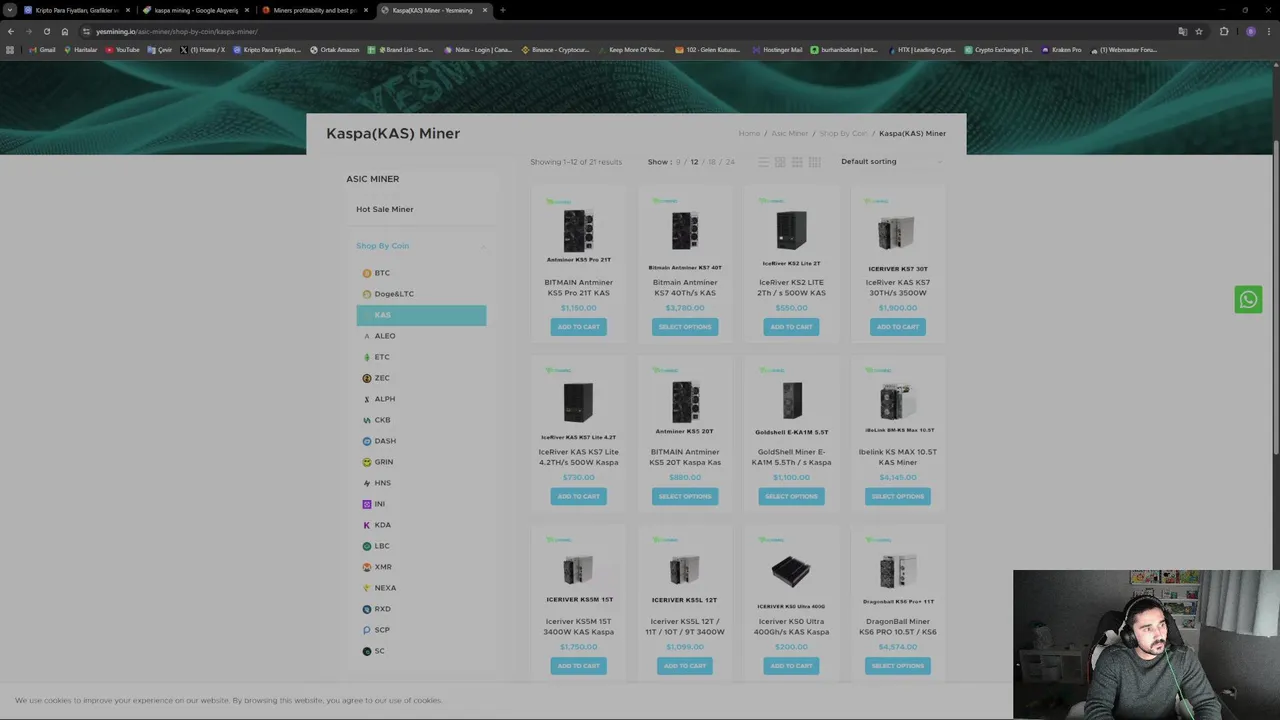The width and height of the screenshot is (1280, 720).
Task: Bookmark this page with the star icon
Action: [1199, 31]
